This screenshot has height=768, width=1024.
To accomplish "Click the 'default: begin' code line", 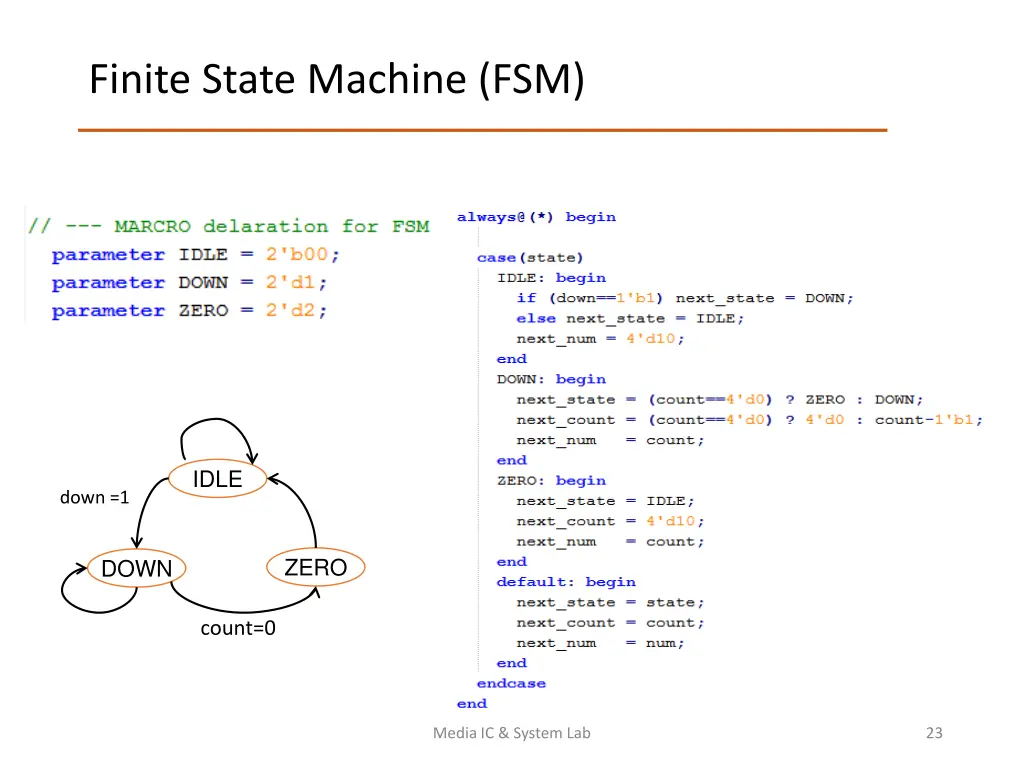I will click(566, 582).
